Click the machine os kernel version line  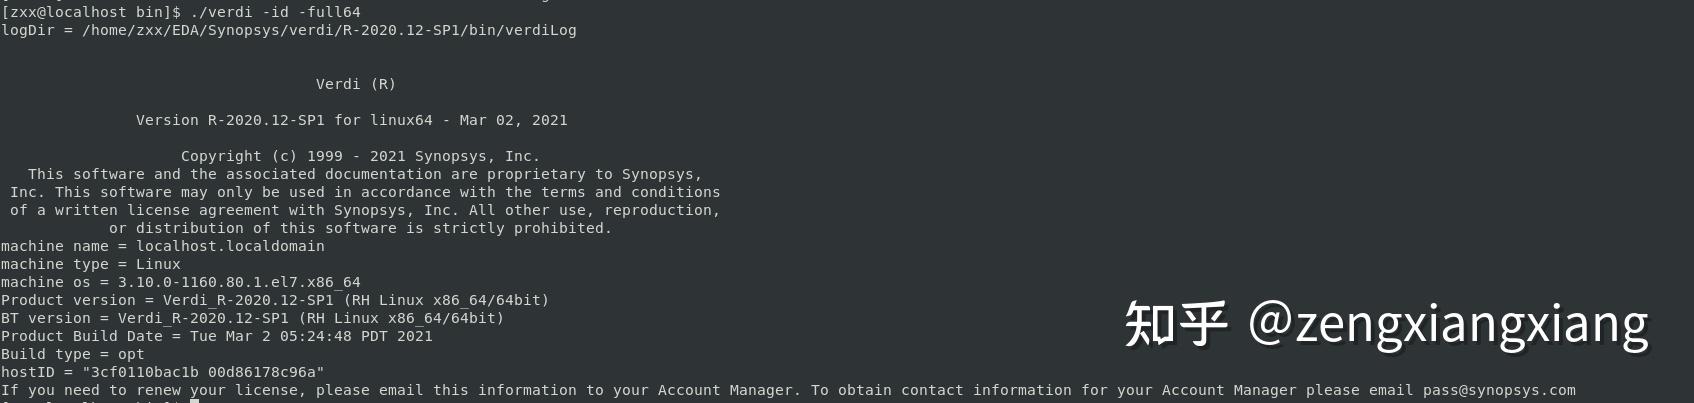point(180,282)
